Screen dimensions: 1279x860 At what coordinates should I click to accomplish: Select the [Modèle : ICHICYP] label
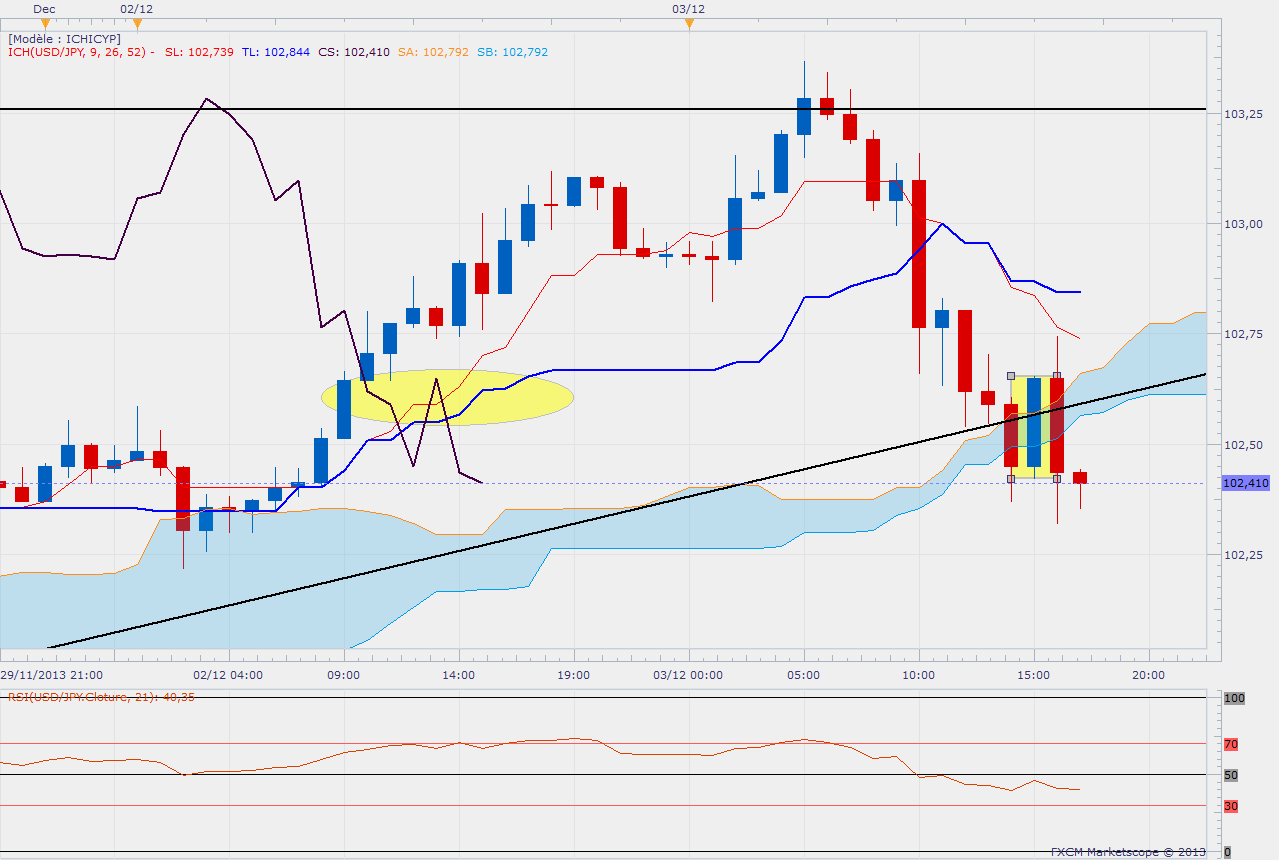[64, 39]
